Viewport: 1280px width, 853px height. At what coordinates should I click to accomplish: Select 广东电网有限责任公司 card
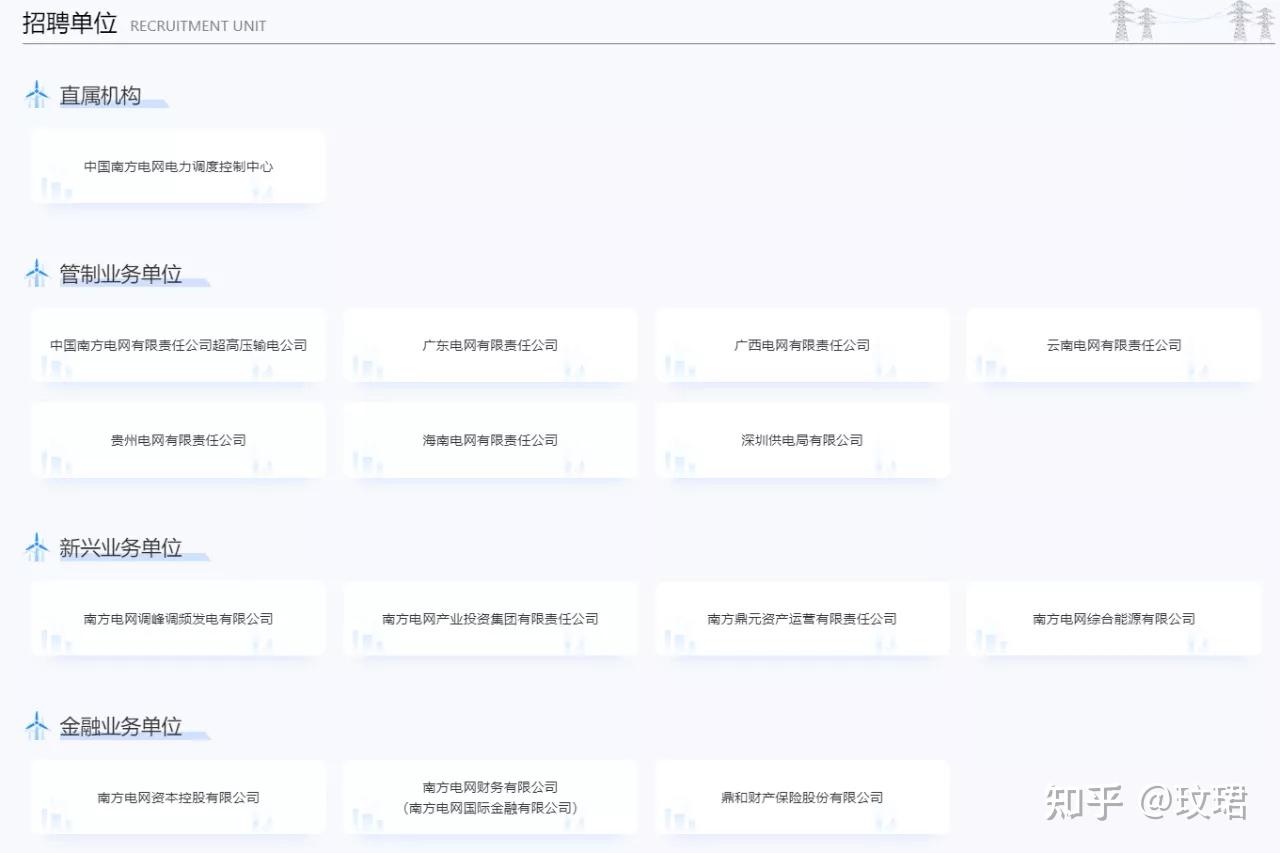(x=490, y=345)
